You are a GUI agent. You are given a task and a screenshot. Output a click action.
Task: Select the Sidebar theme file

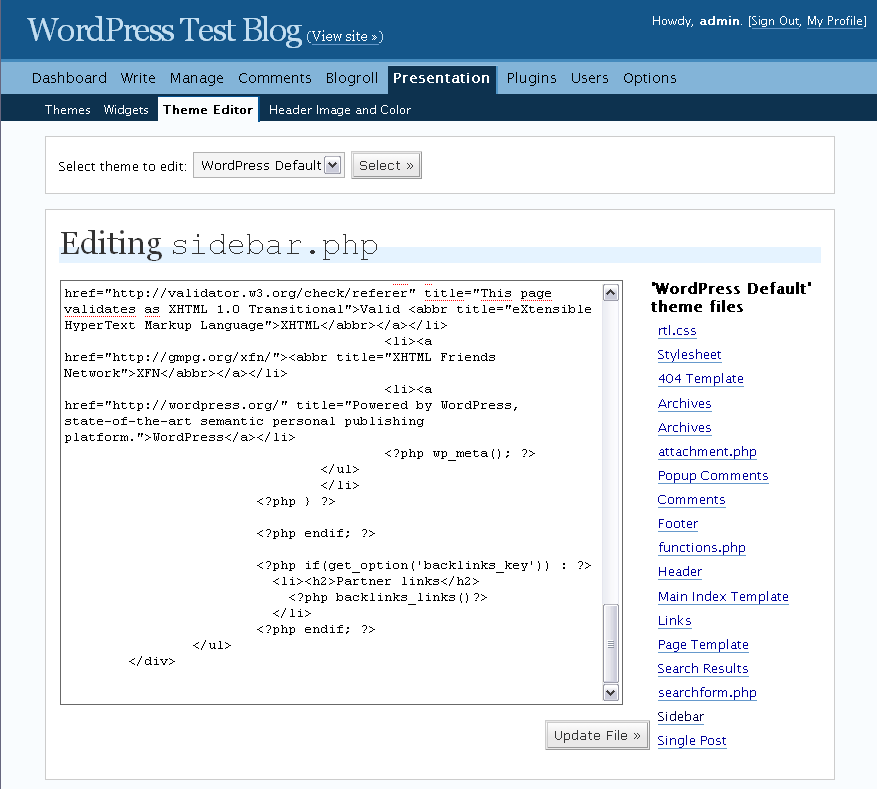pyautogui.click(x=681, y=717)
